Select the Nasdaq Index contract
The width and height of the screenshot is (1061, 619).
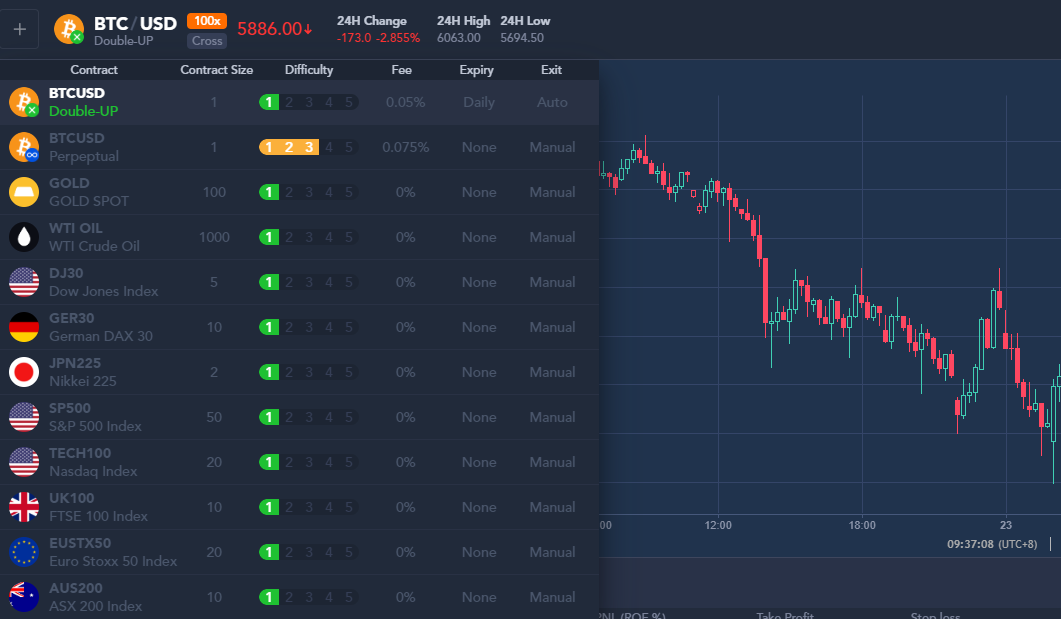pos(299,462)
